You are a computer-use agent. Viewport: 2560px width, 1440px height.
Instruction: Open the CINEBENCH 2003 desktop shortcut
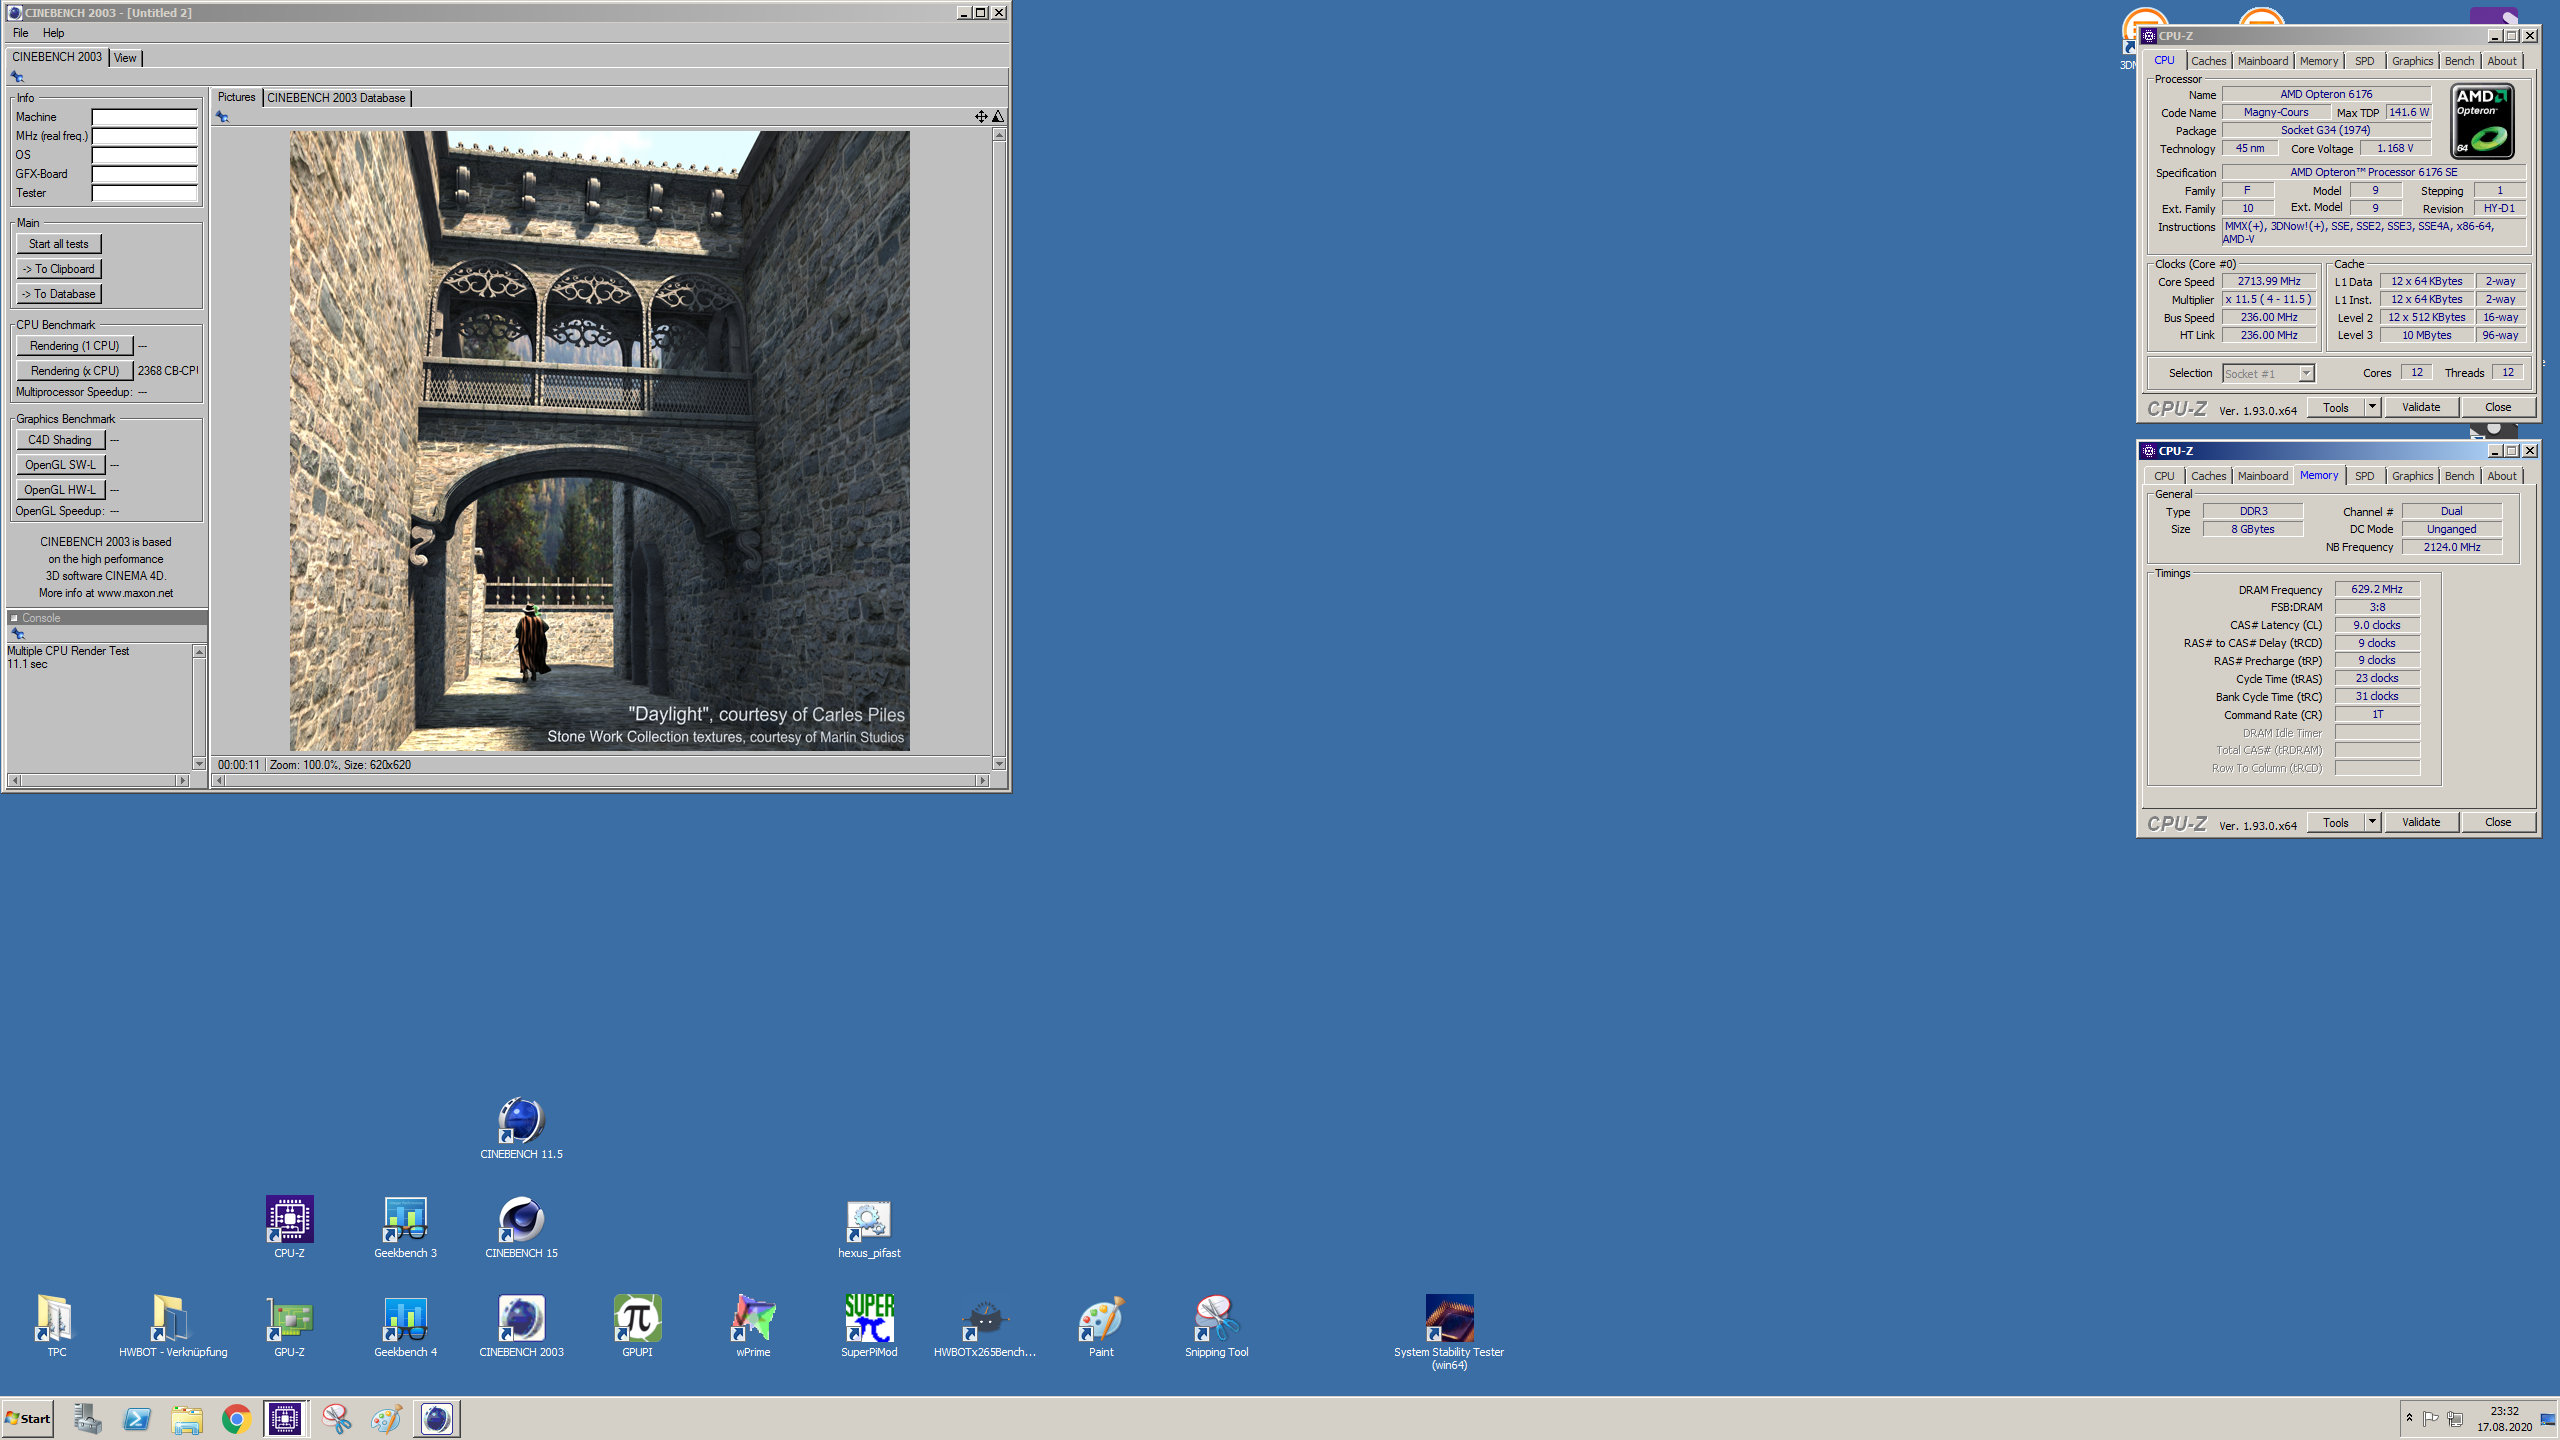[521, 1326]
